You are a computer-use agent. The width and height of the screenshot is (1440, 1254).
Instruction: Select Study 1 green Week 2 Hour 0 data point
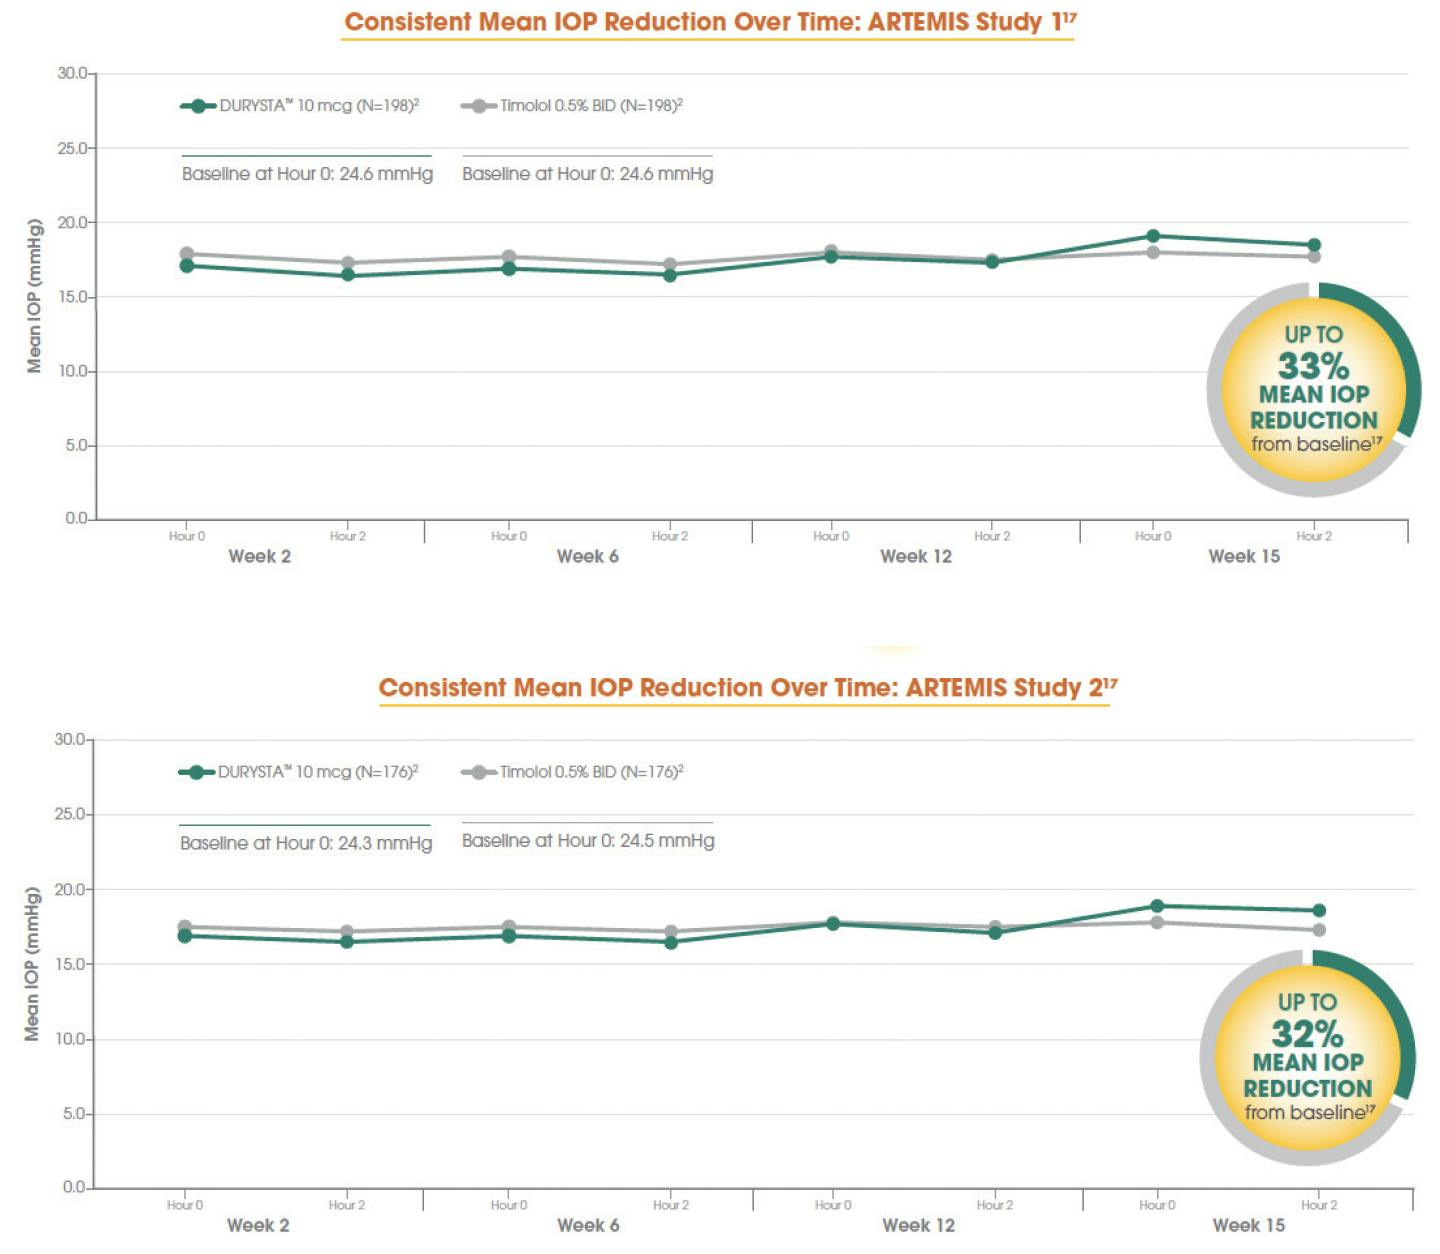(x=187, y=266)
